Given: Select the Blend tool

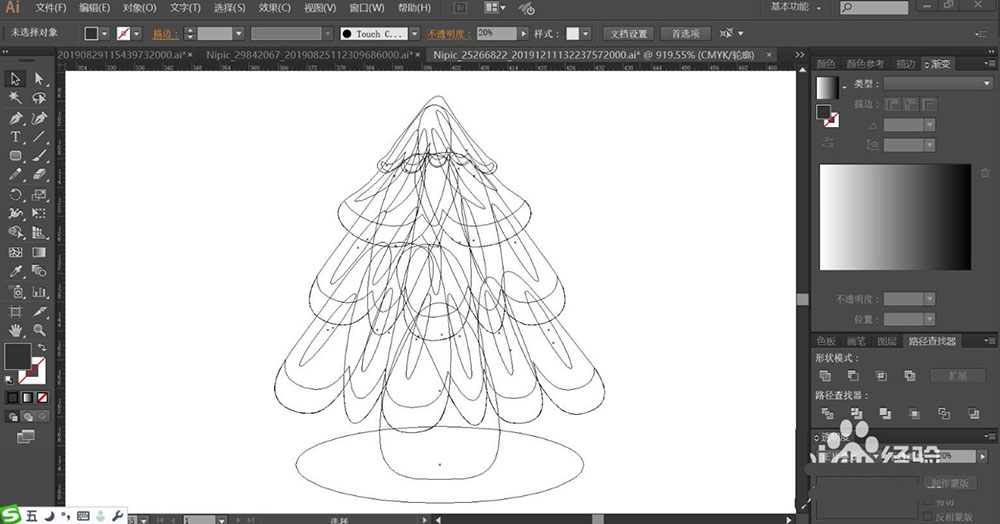Looking at the screenshot, I should pos(39,272).
